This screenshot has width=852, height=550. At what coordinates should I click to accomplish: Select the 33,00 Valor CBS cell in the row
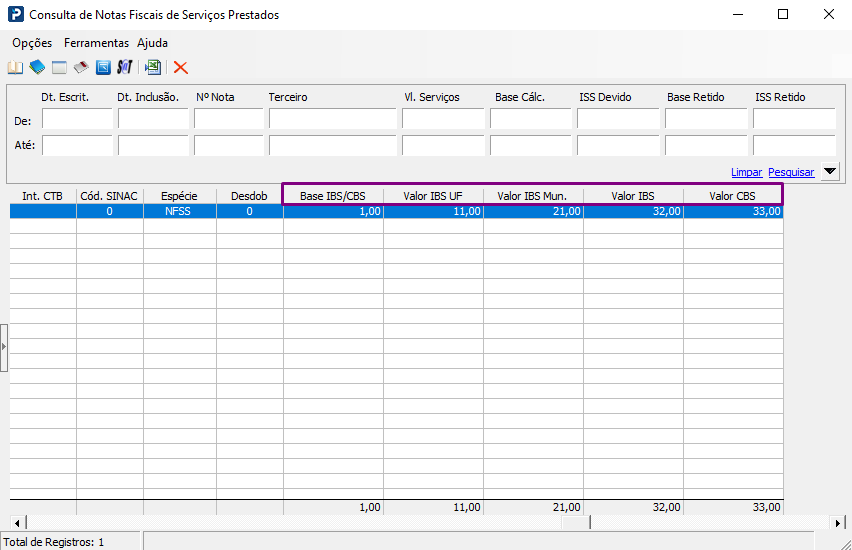coord(733,211)
